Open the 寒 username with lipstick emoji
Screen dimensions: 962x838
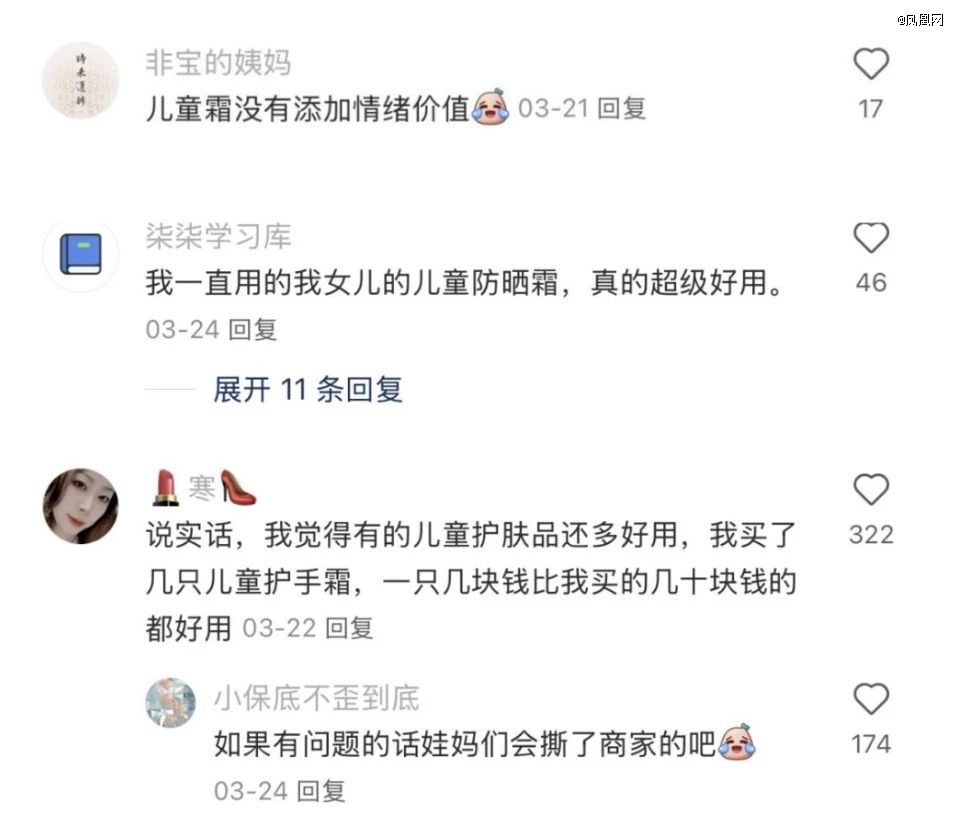204,488
